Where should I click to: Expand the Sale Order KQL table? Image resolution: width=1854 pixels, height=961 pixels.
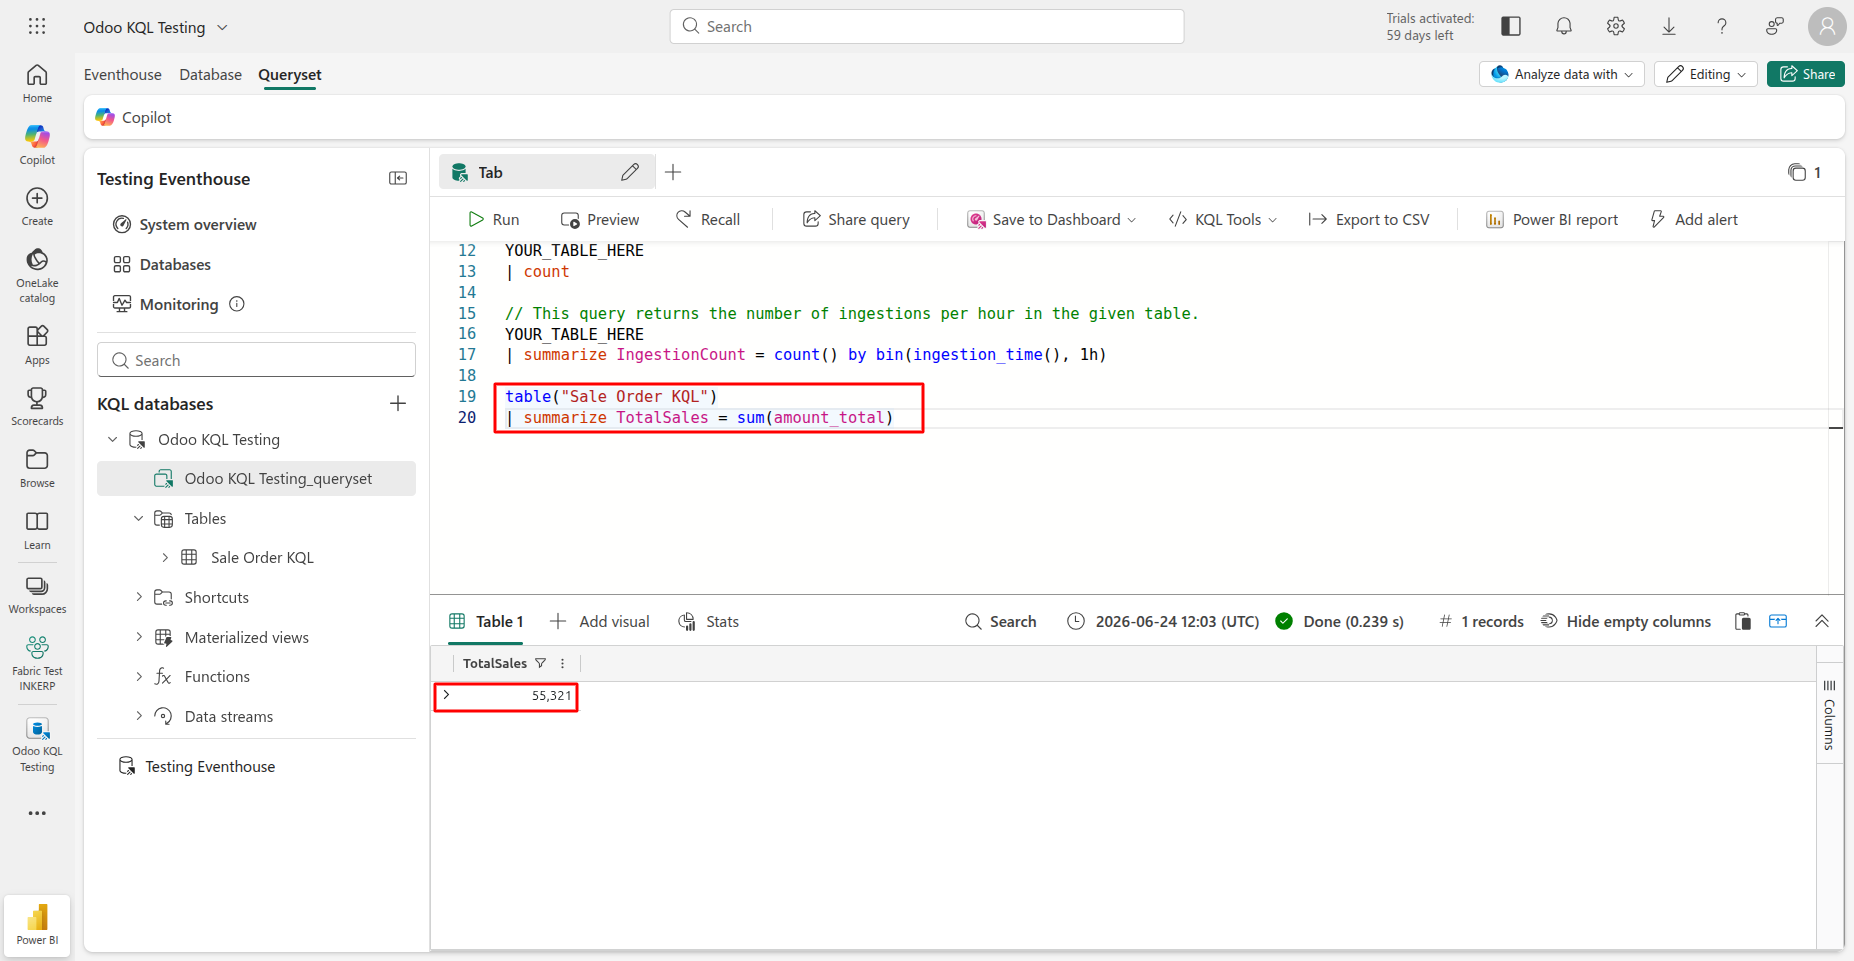165,557
